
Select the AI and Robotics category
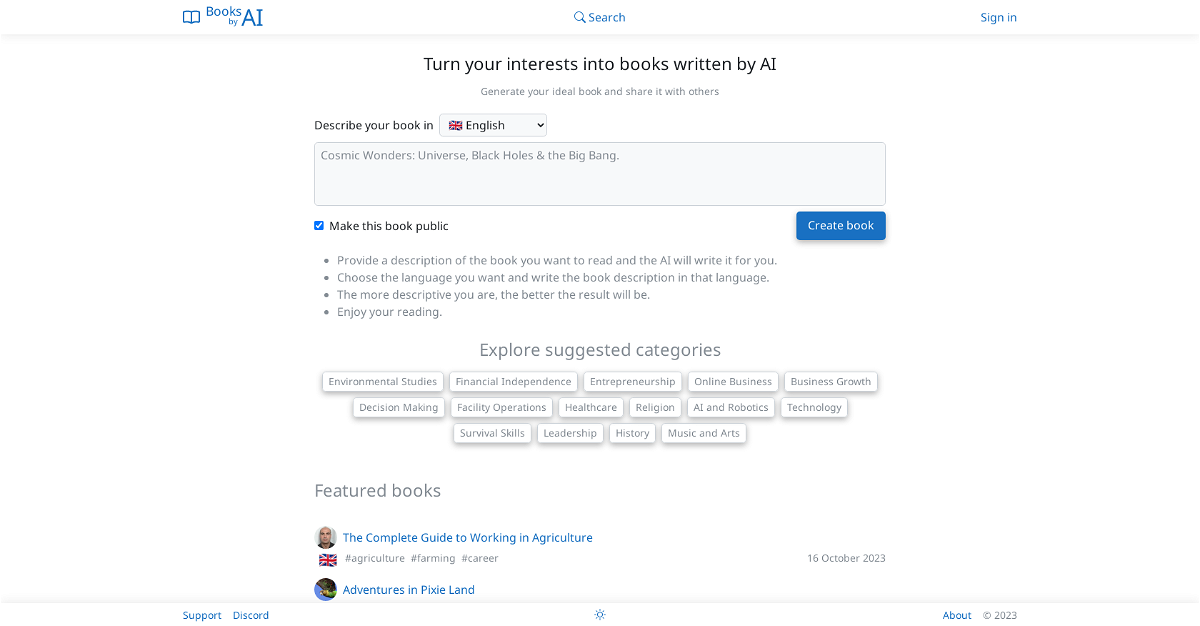[731, 408]
